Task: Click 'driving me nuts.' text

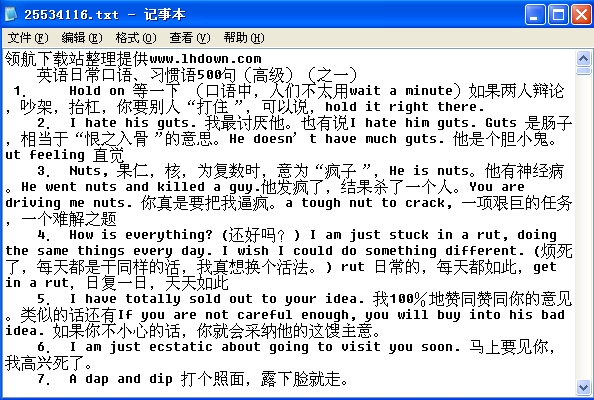Action: tap(69, 203)
